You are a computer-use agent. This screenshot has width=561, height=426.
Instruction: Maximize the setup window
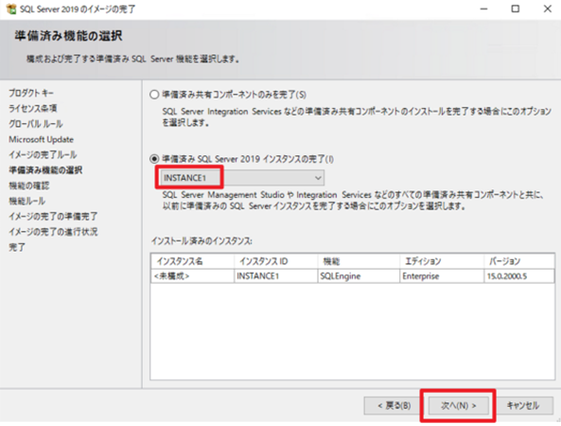tap(515, 9)
